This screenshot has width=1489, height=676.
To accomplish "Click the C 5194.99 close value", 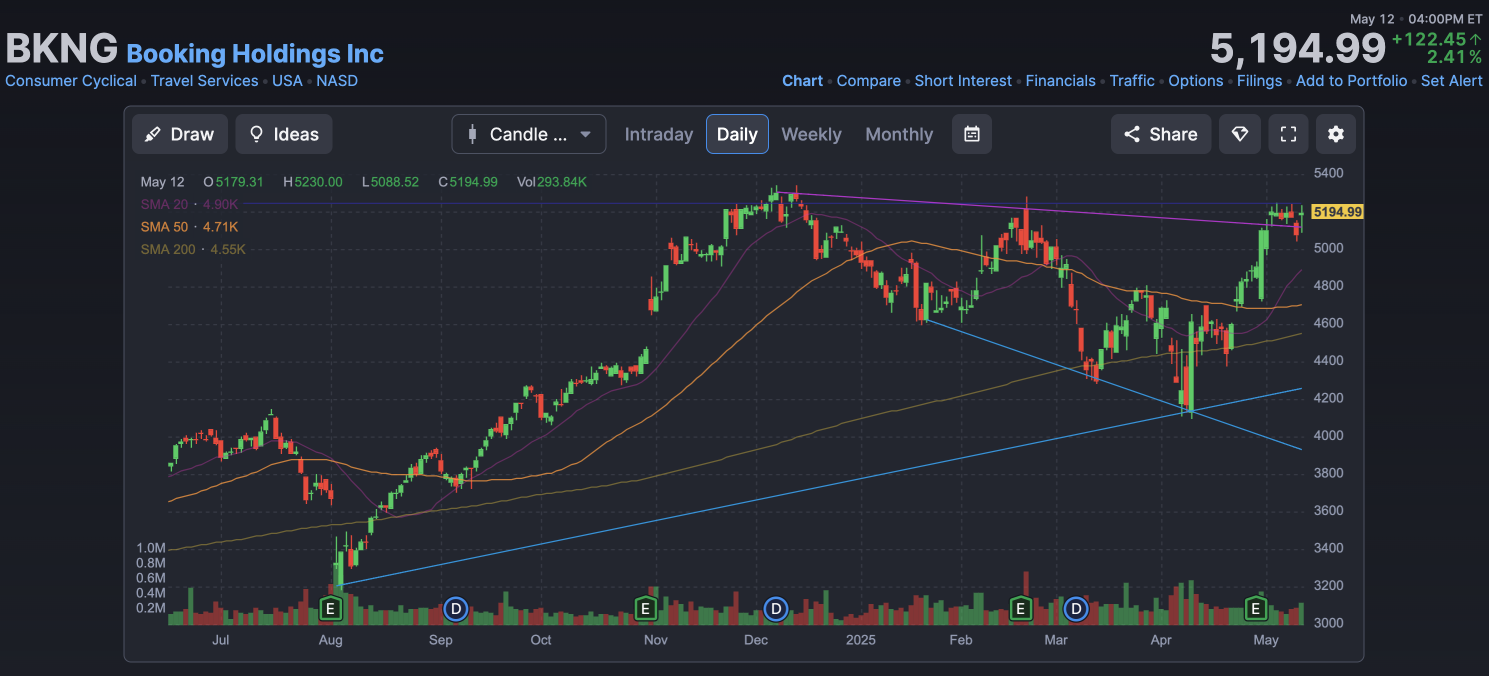I will 468,182.
